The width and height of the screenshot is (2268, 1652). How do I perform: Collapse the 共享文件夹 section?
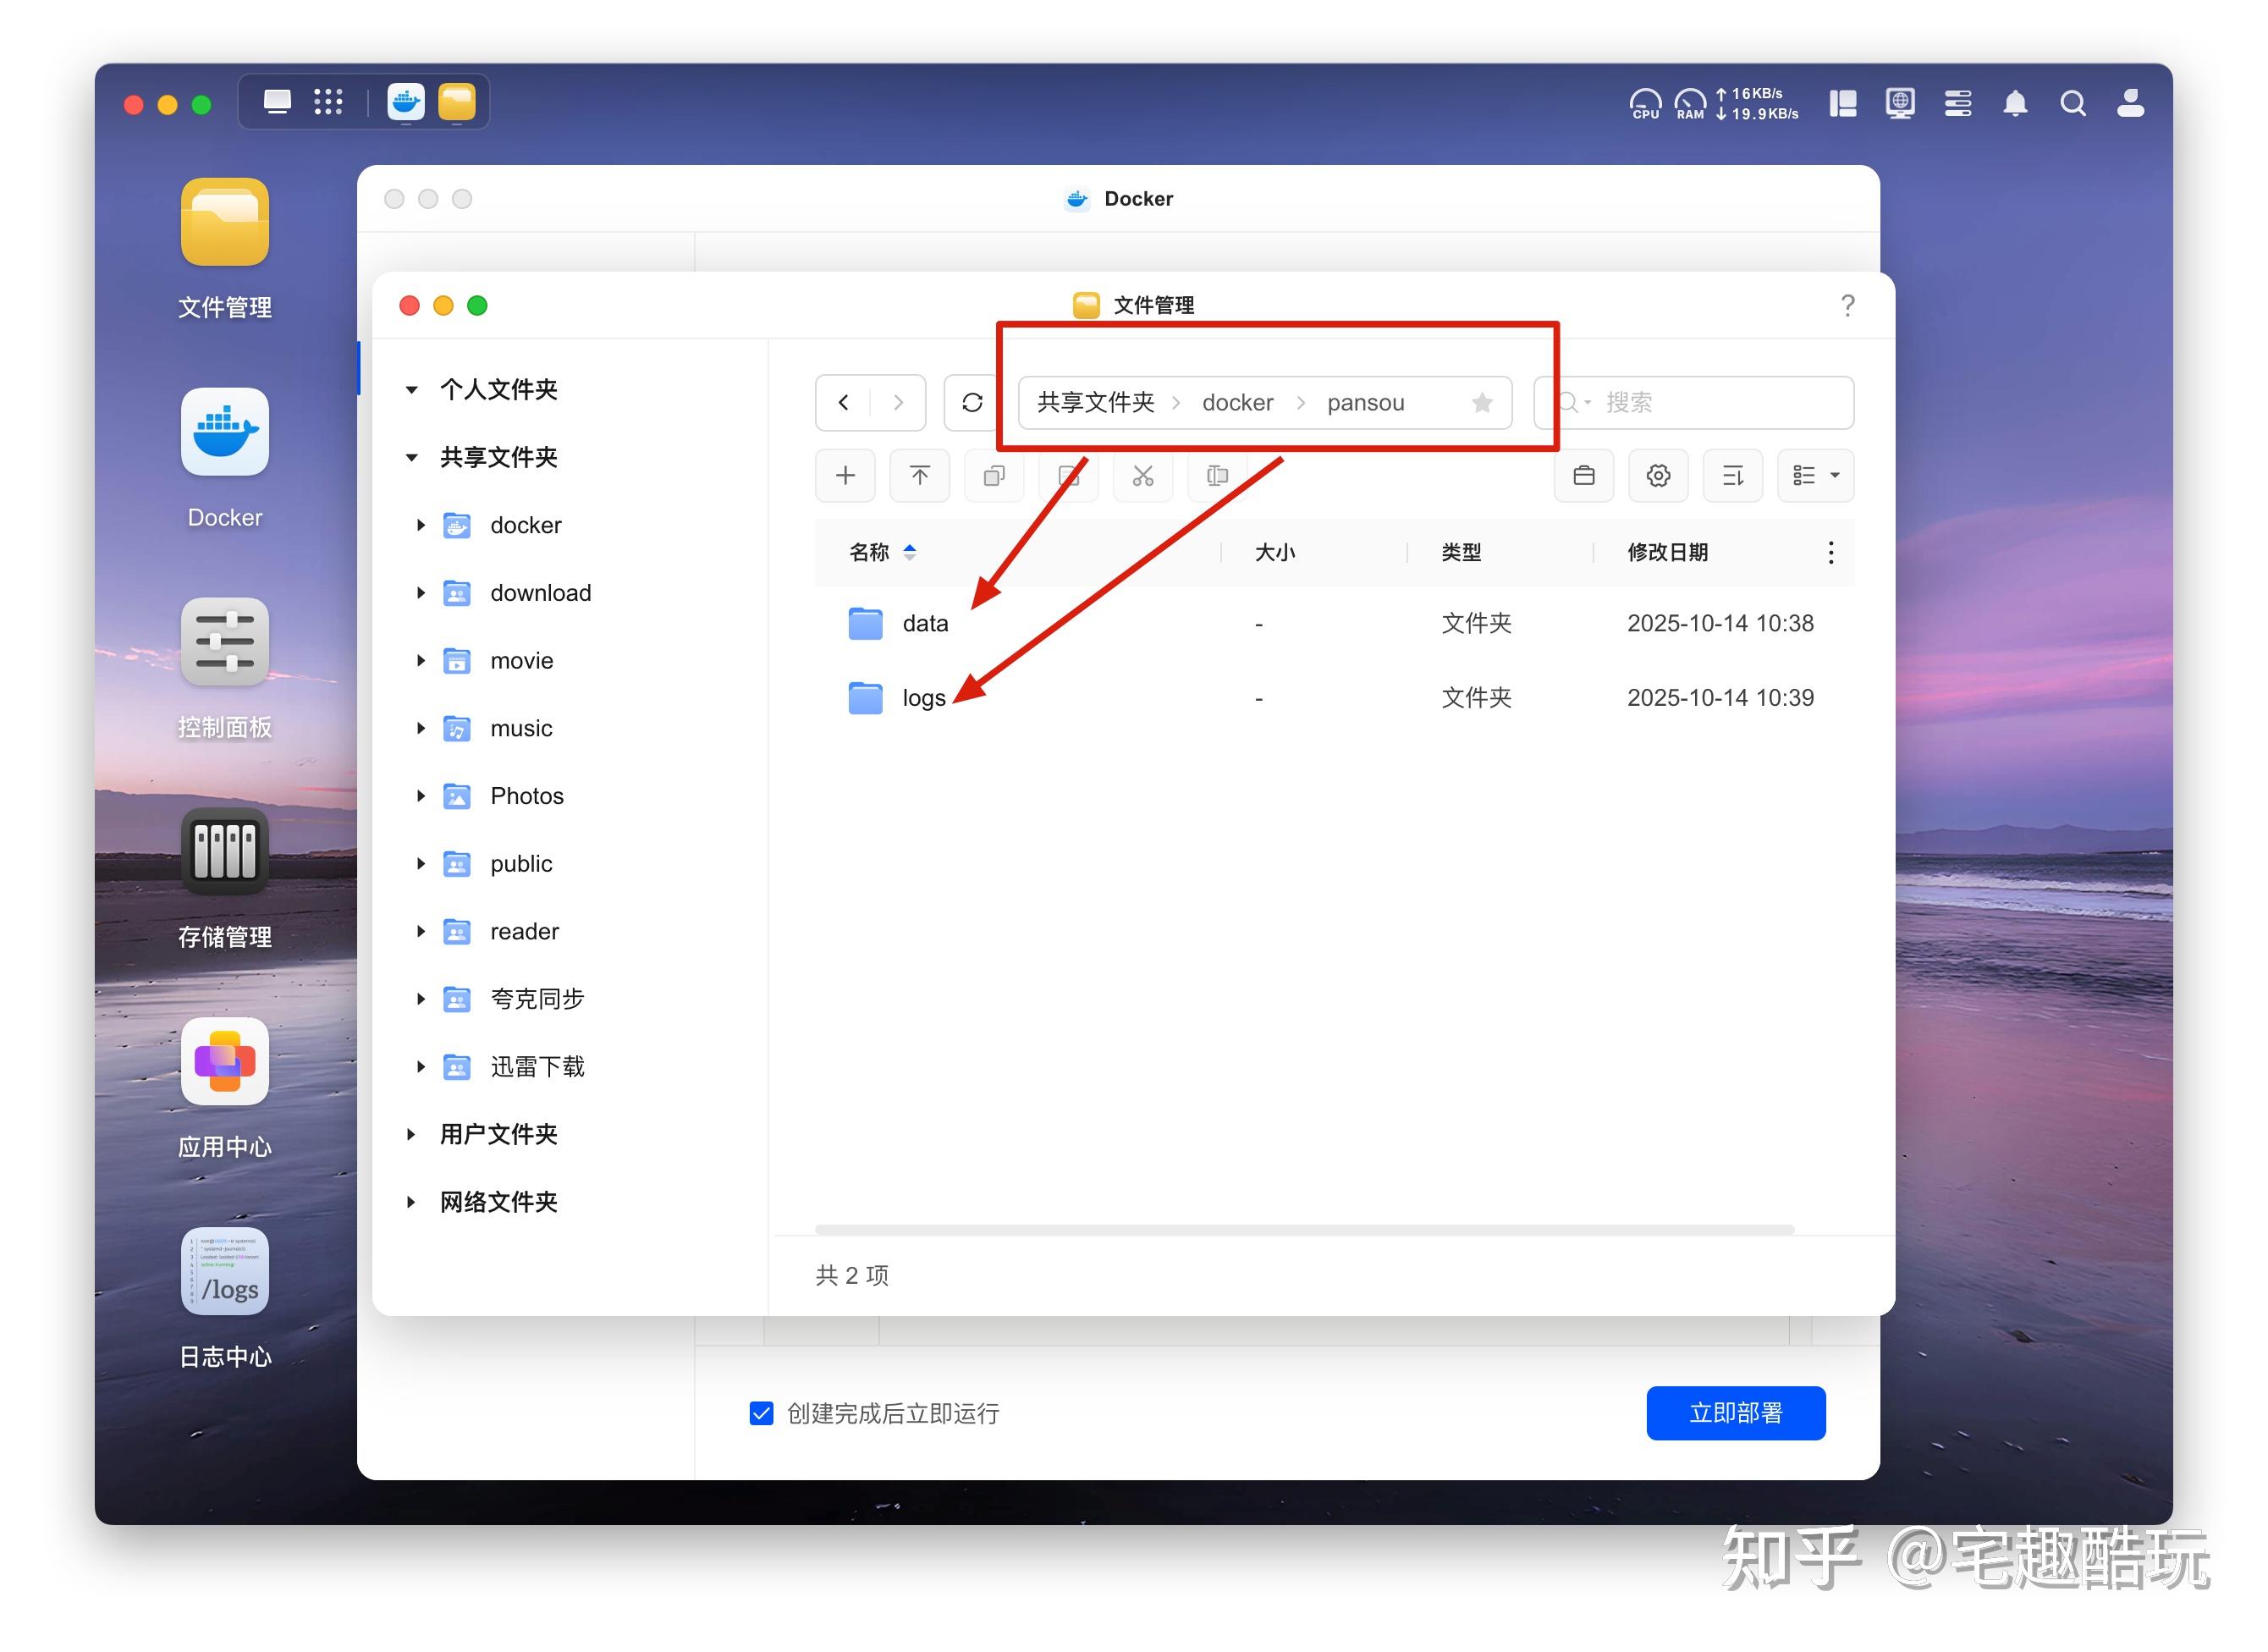click(x=412, y=457)
